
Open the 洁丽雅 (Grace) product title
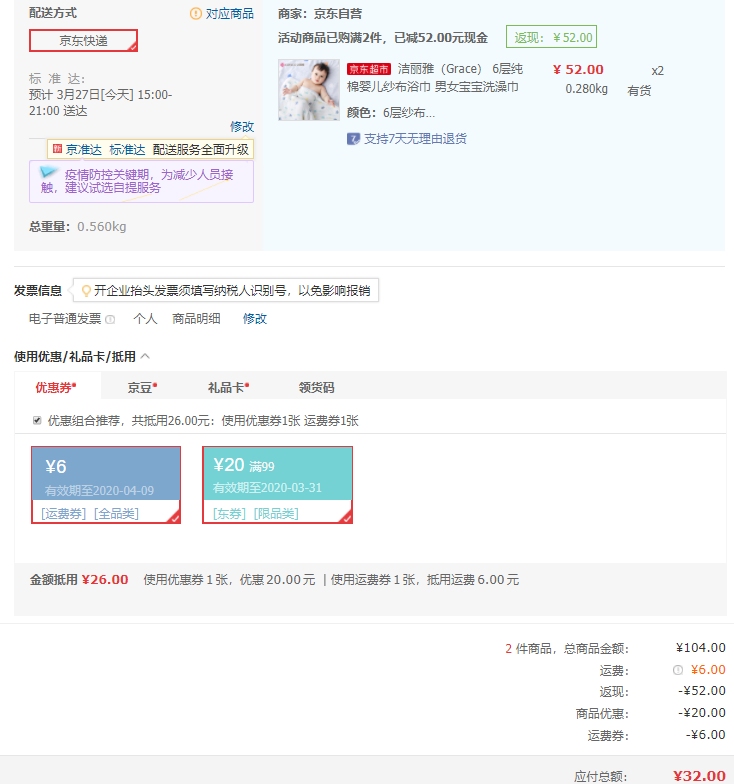(434, 78)
